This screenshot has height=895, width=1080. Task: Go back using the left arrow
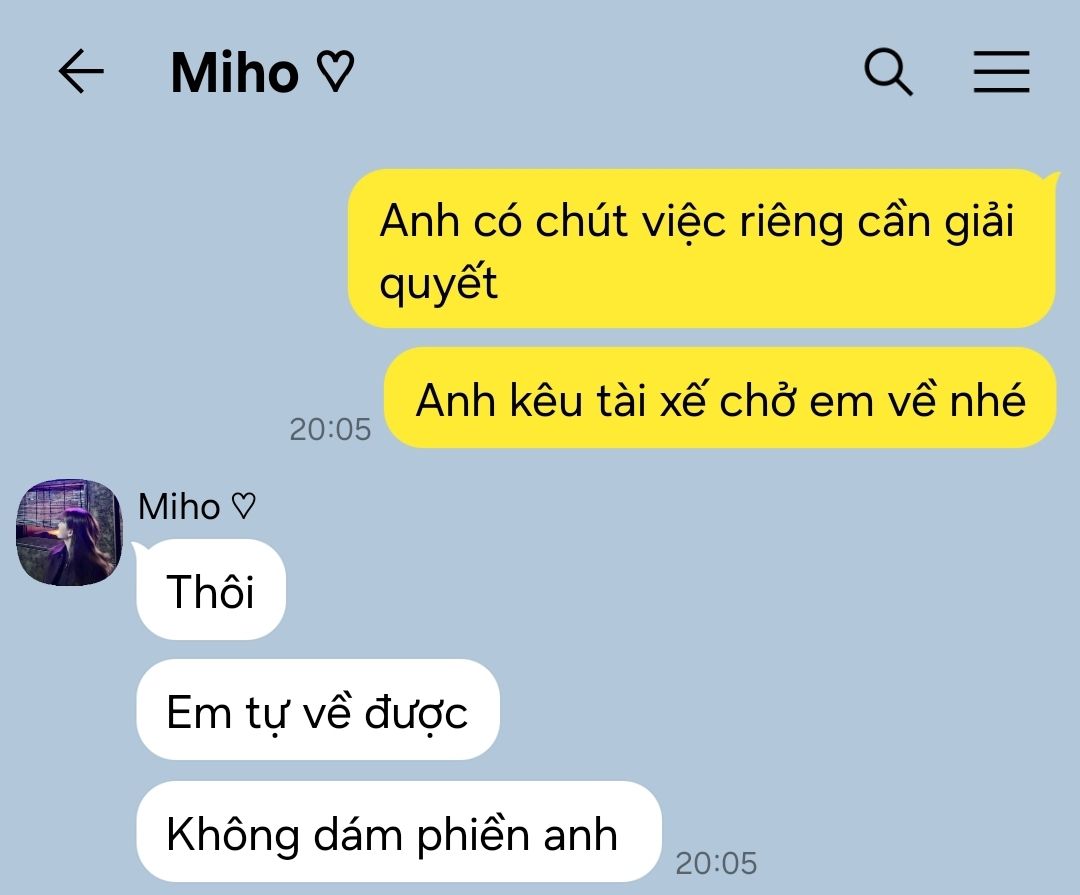pos(81,71)
